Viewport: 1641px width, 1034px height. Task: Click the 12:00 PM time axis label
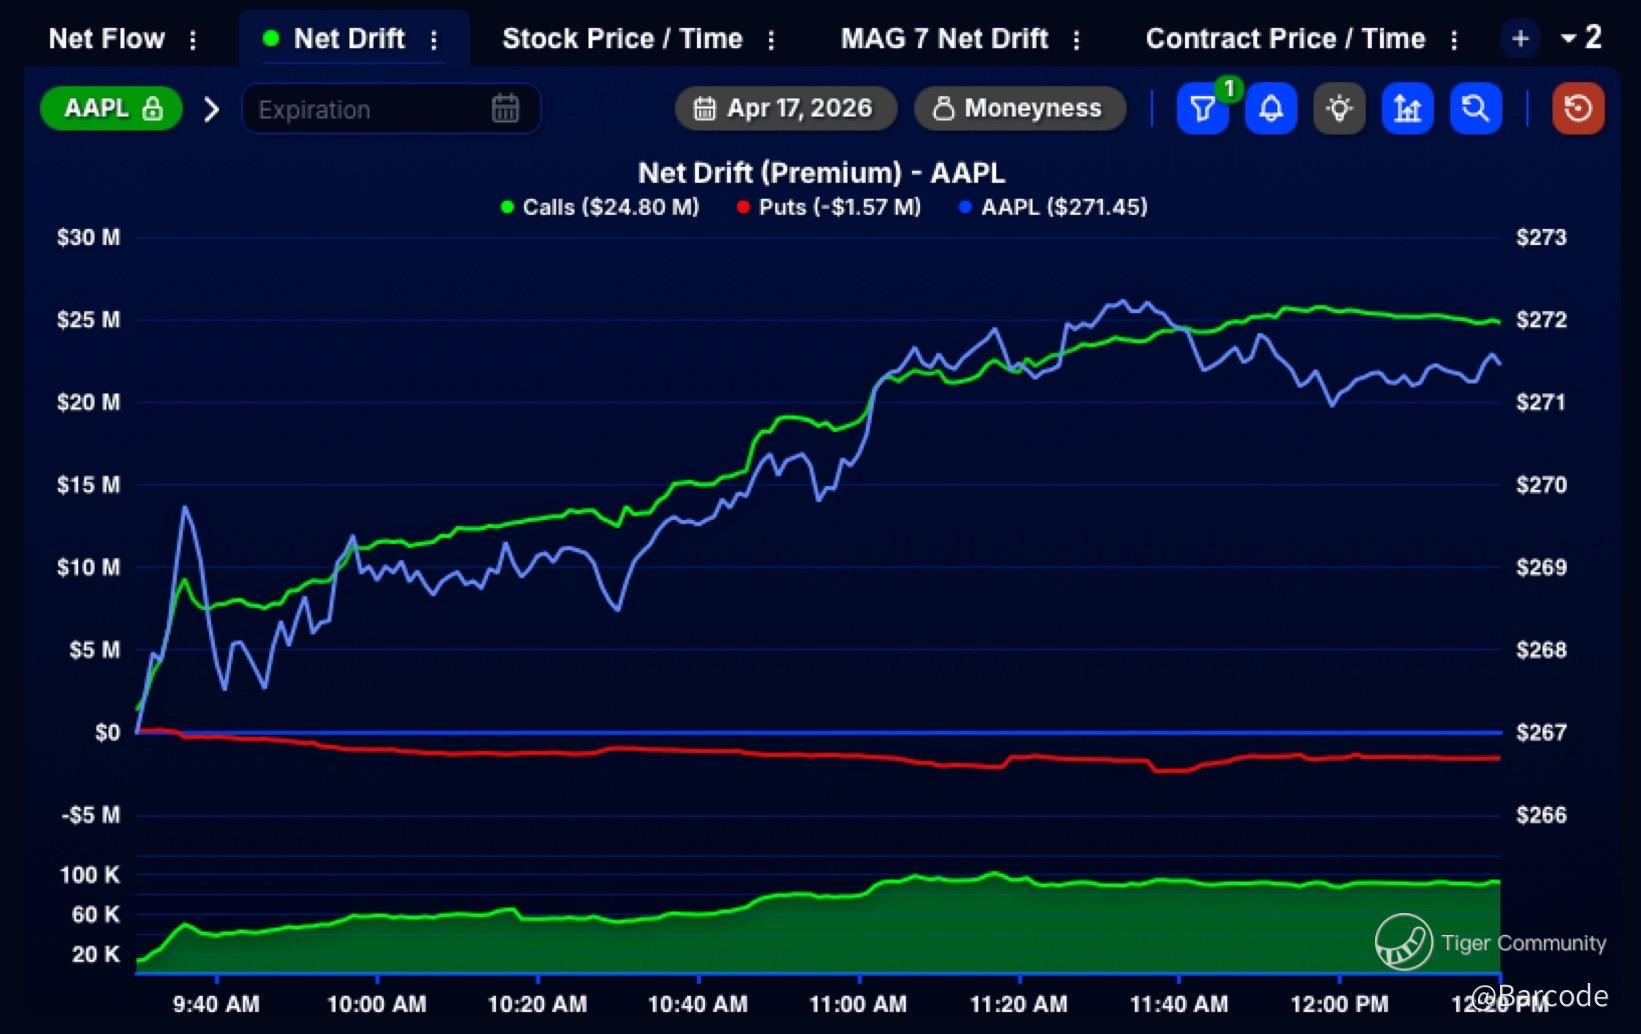click(1339, 1004)
